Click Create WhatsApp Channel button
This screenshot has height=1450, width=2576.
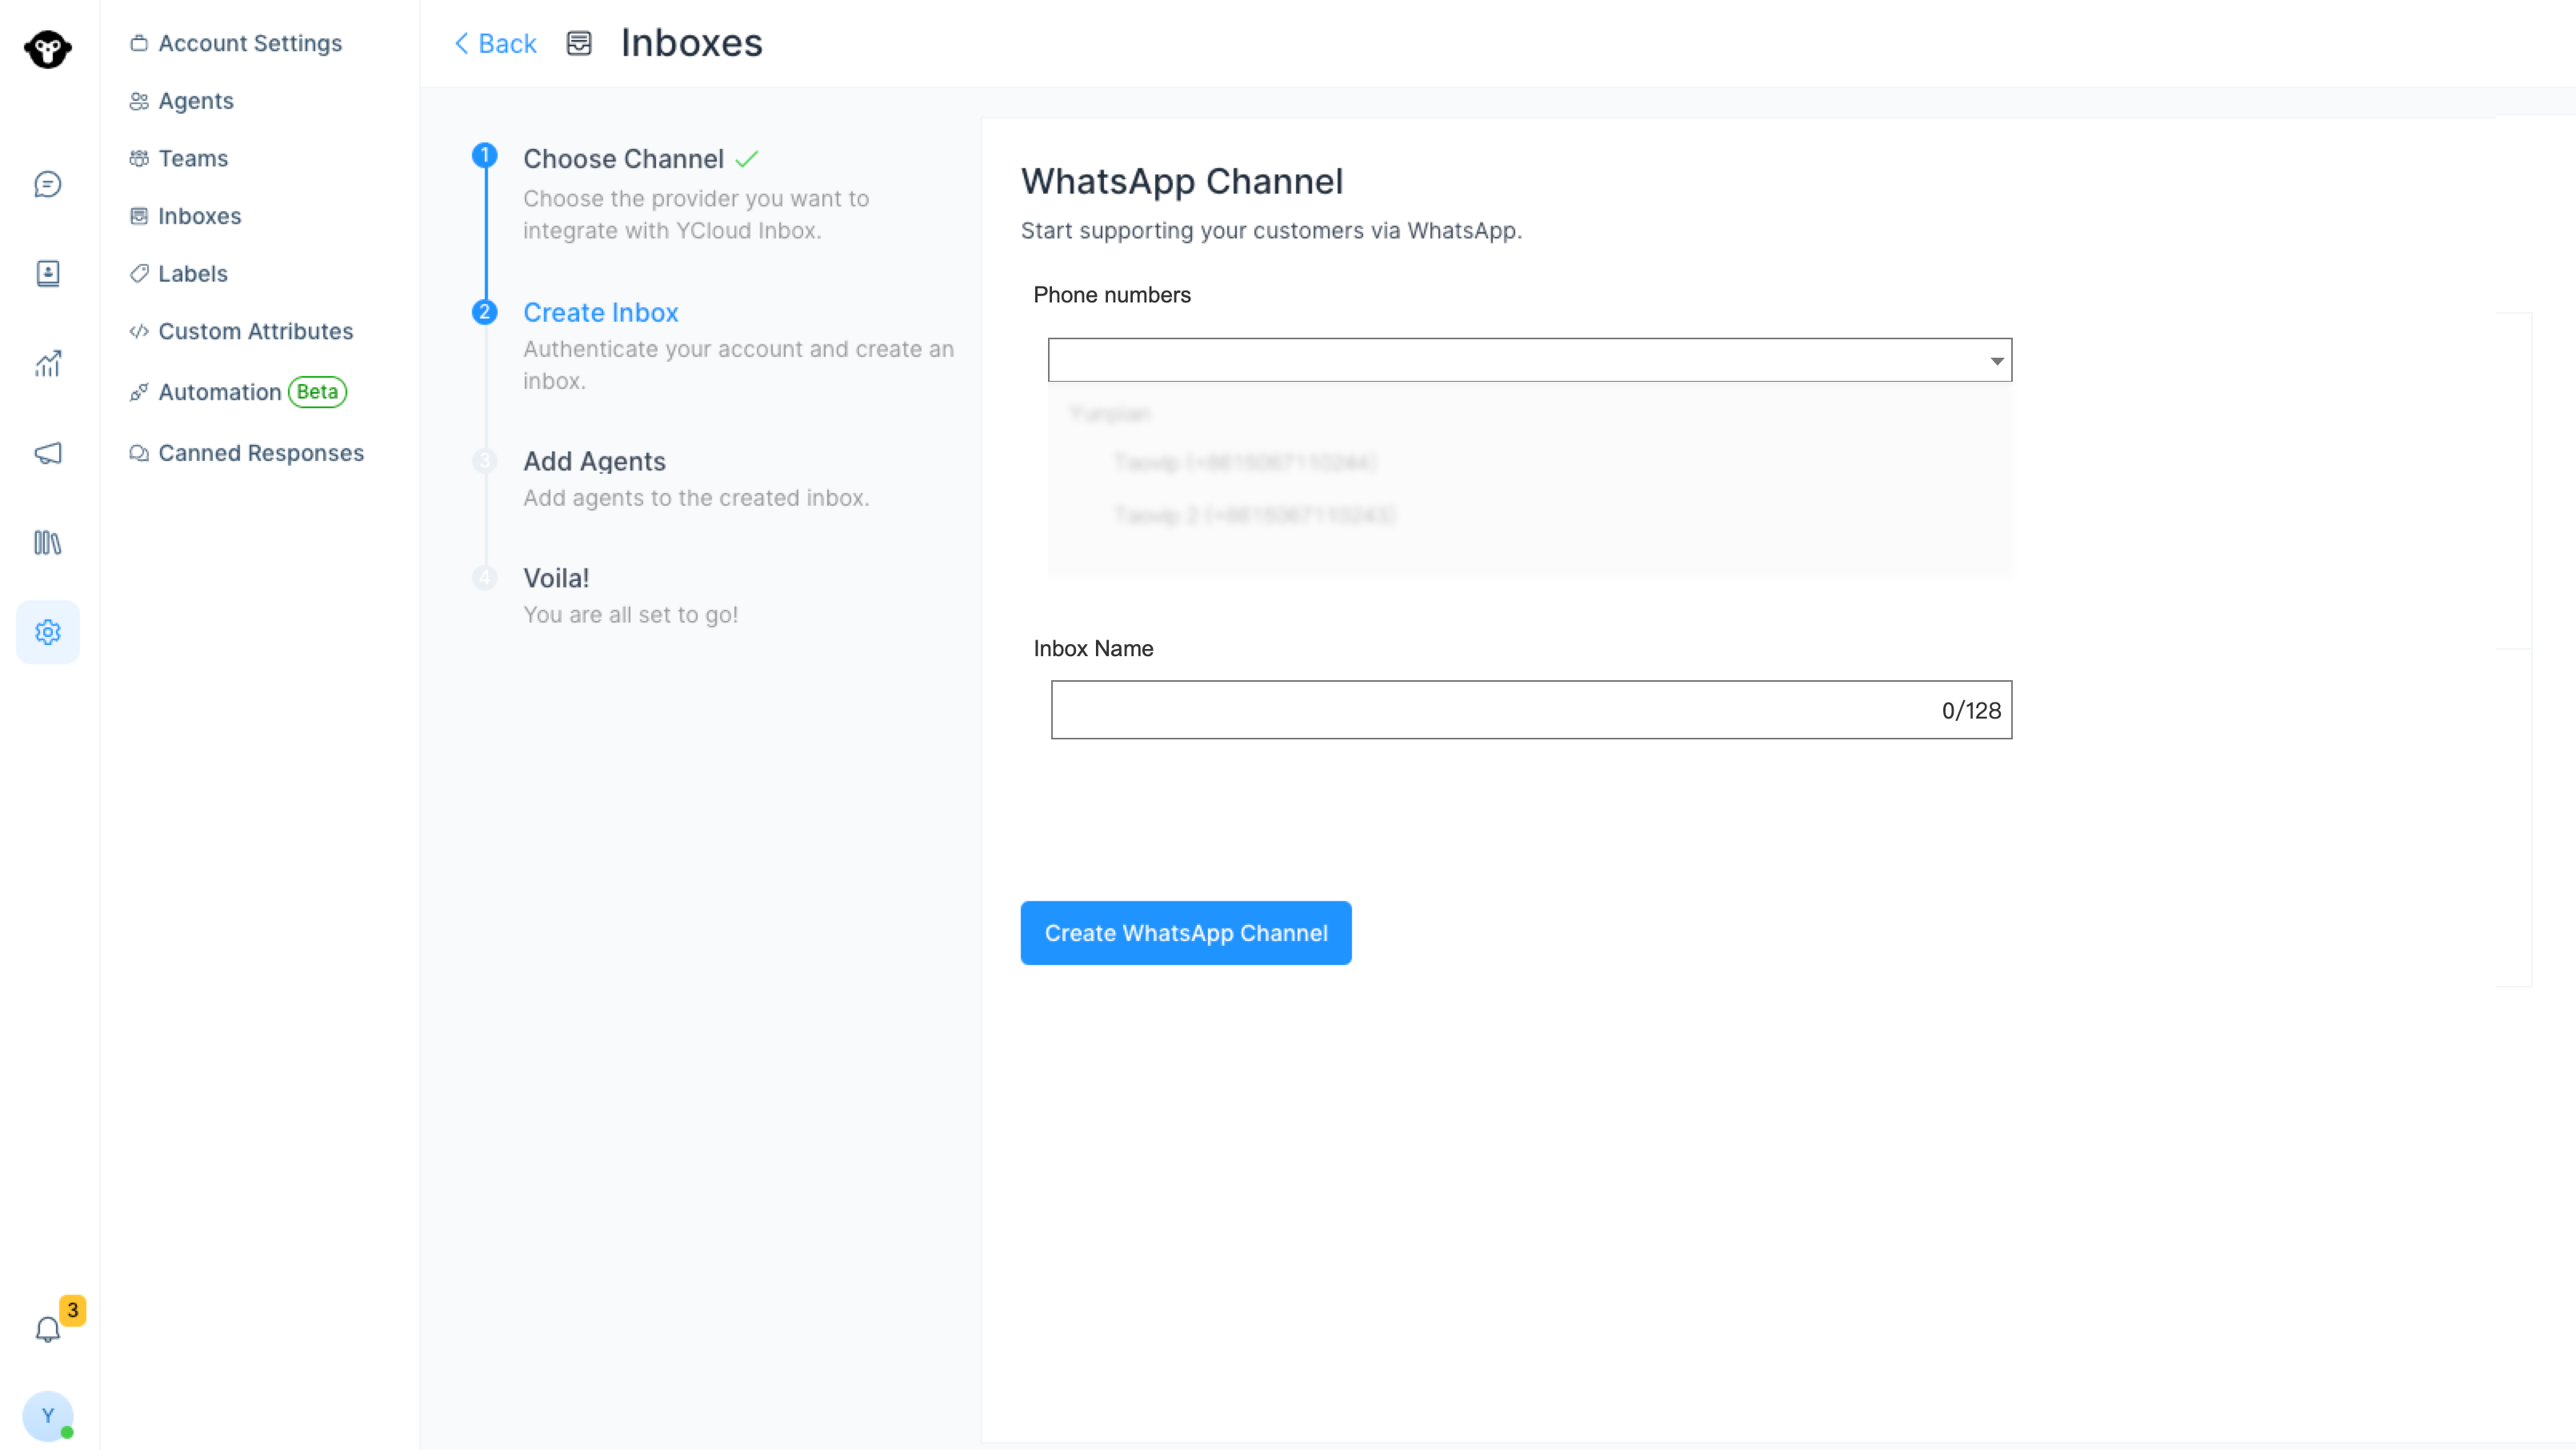click(x=1185, y=933)
